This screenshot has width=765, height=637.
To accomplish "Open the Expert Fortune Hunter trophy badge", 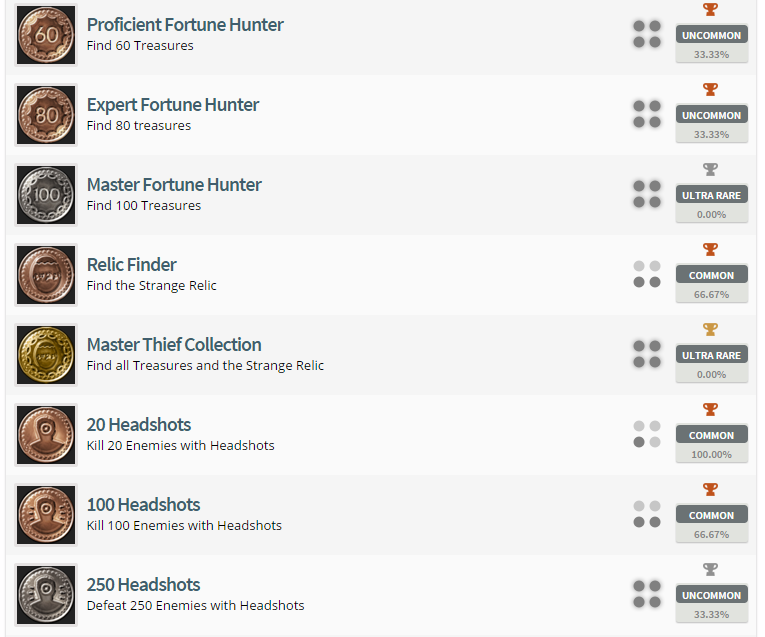I will click(46, 115).
